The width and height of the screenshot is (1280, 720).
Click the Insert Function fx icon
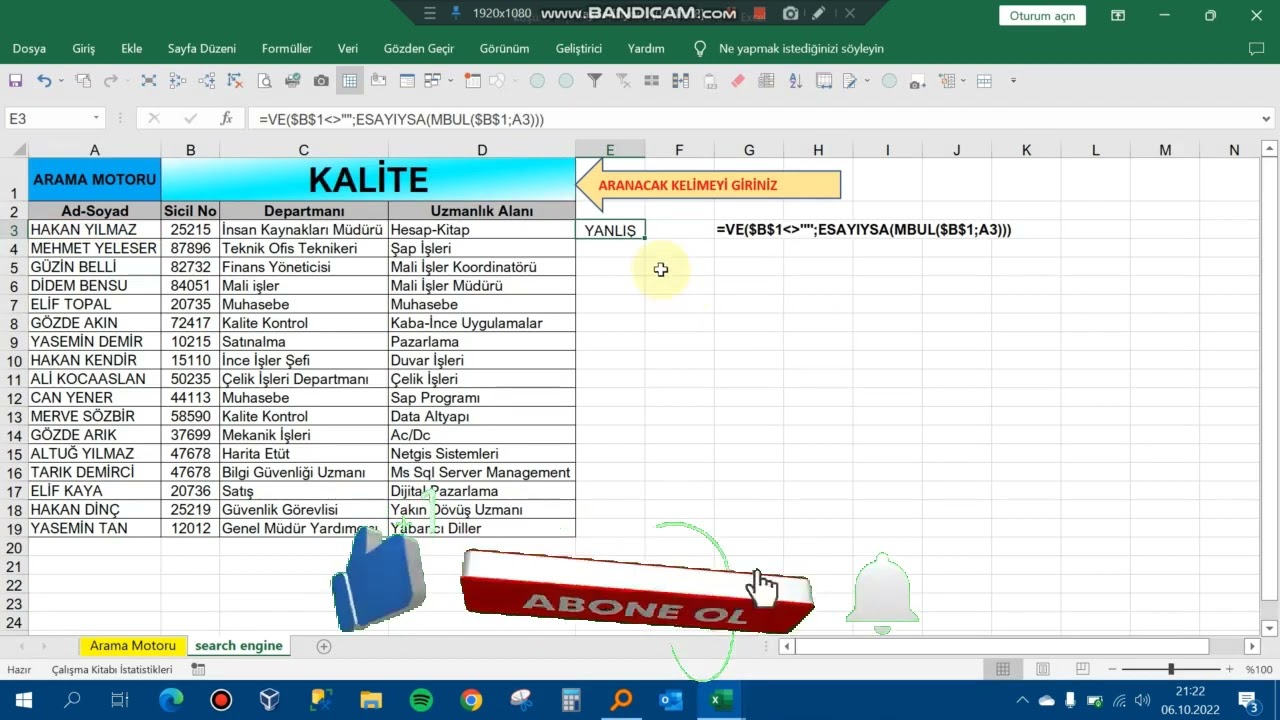point(227,118)
